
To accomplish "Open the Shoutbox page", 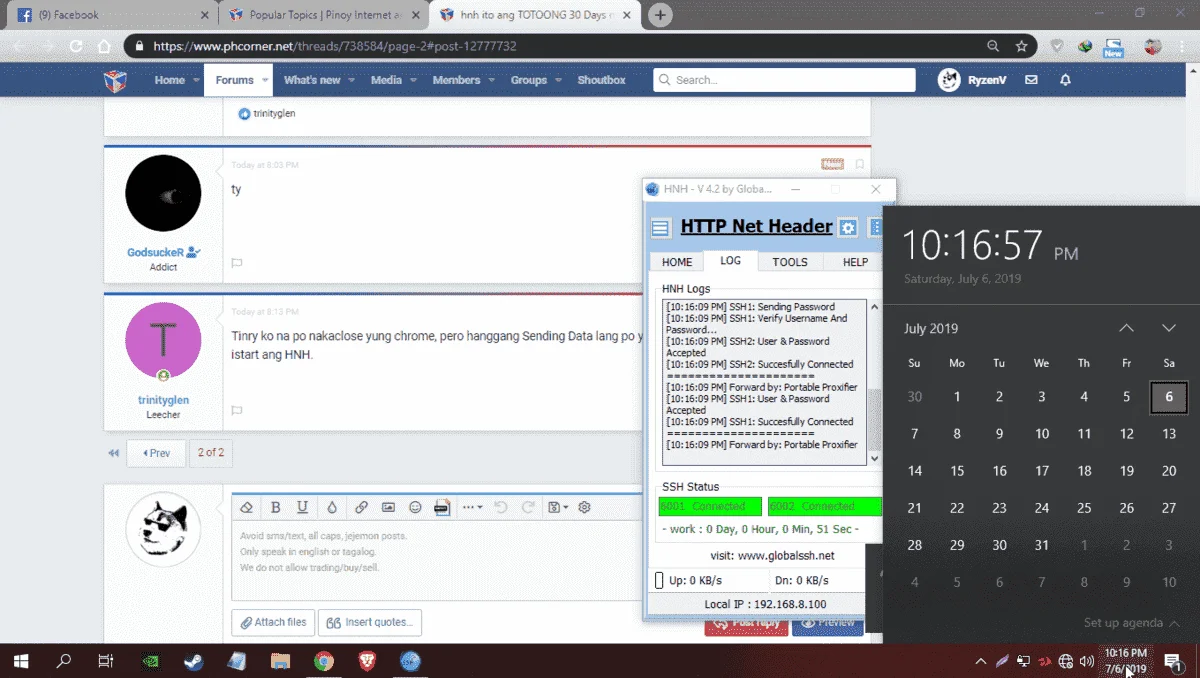I will pos(601,80).
